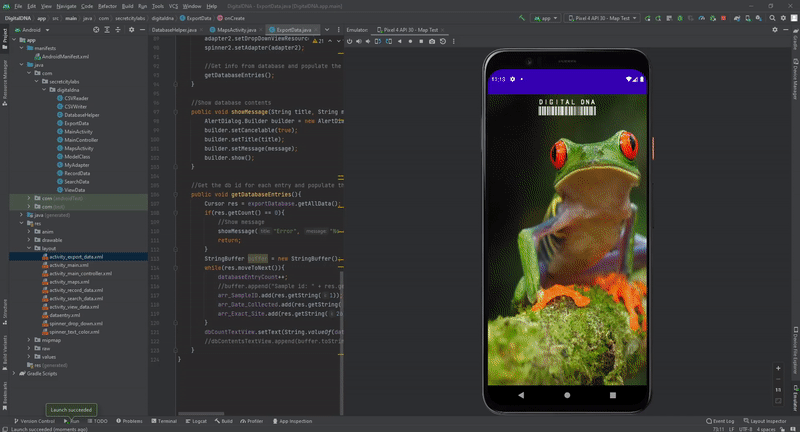
Task: Open IDE settings gear in main toolbar
Action: point(783,18)
